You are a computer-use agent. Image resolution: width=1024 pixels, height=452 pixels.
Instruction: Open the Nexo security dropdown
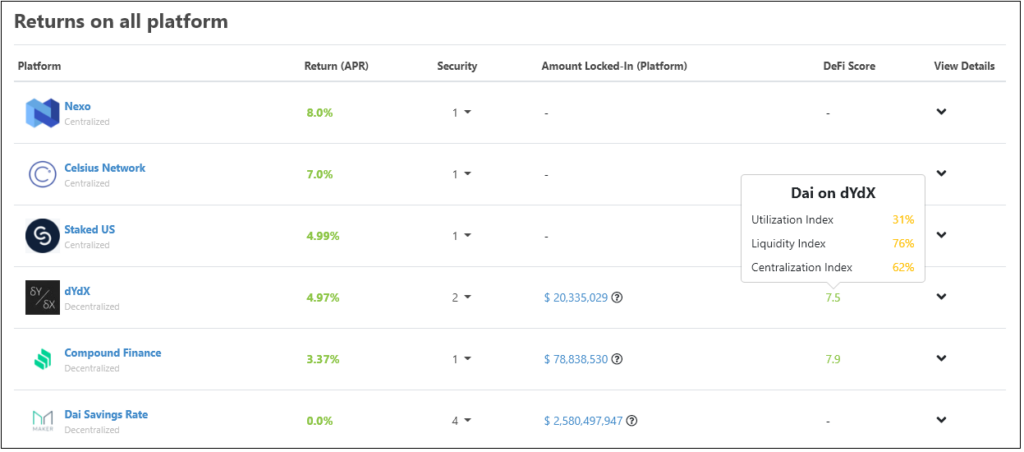(462, 113)
